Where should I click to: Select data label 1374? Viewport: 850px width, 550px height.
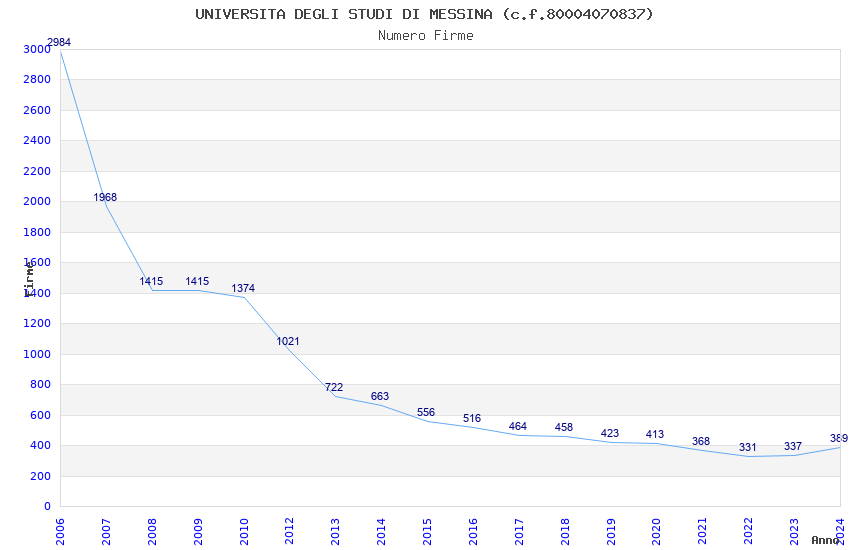pos(243,288)
